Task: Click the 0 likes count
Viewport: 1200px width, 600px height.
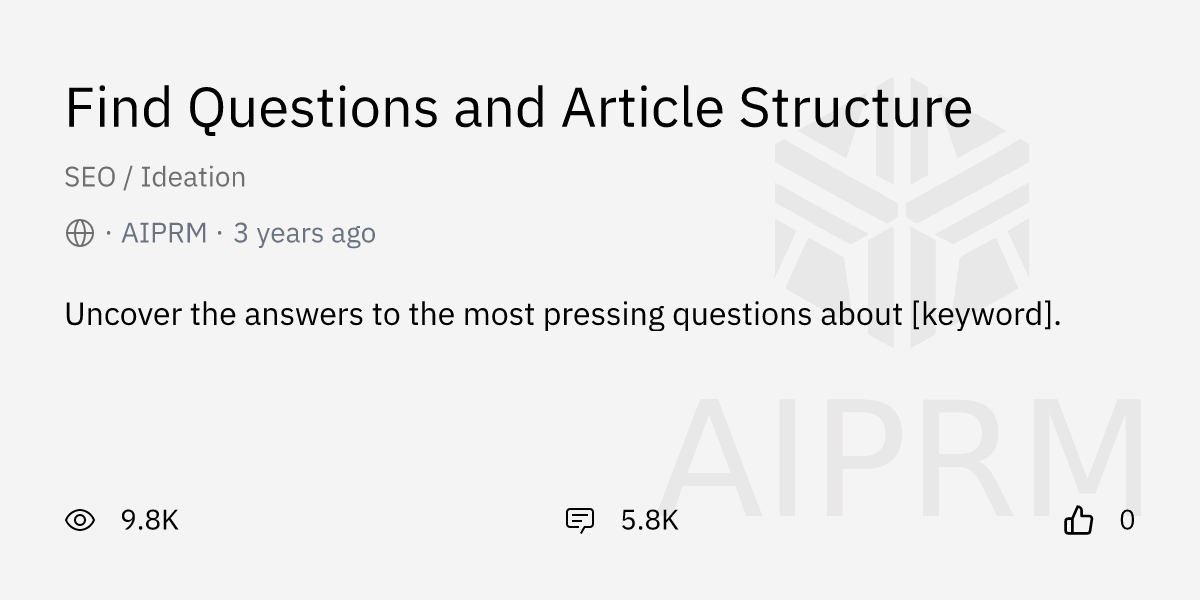Action: (x=1127, y=520)
